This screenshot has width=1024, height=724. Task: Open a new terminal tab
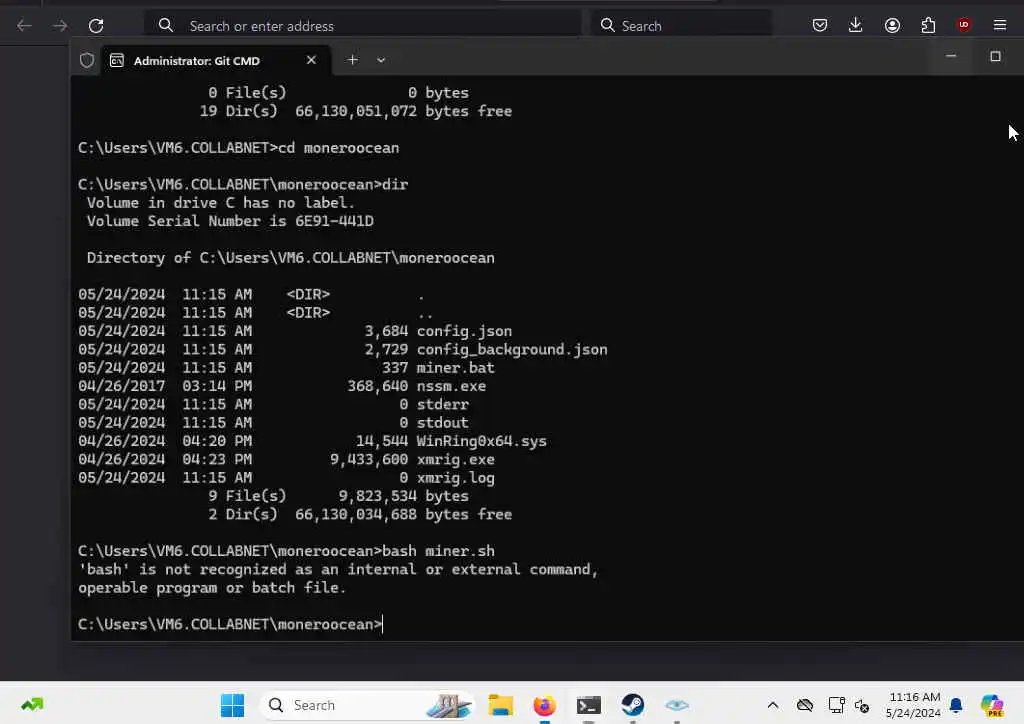(x=353, y=60)
